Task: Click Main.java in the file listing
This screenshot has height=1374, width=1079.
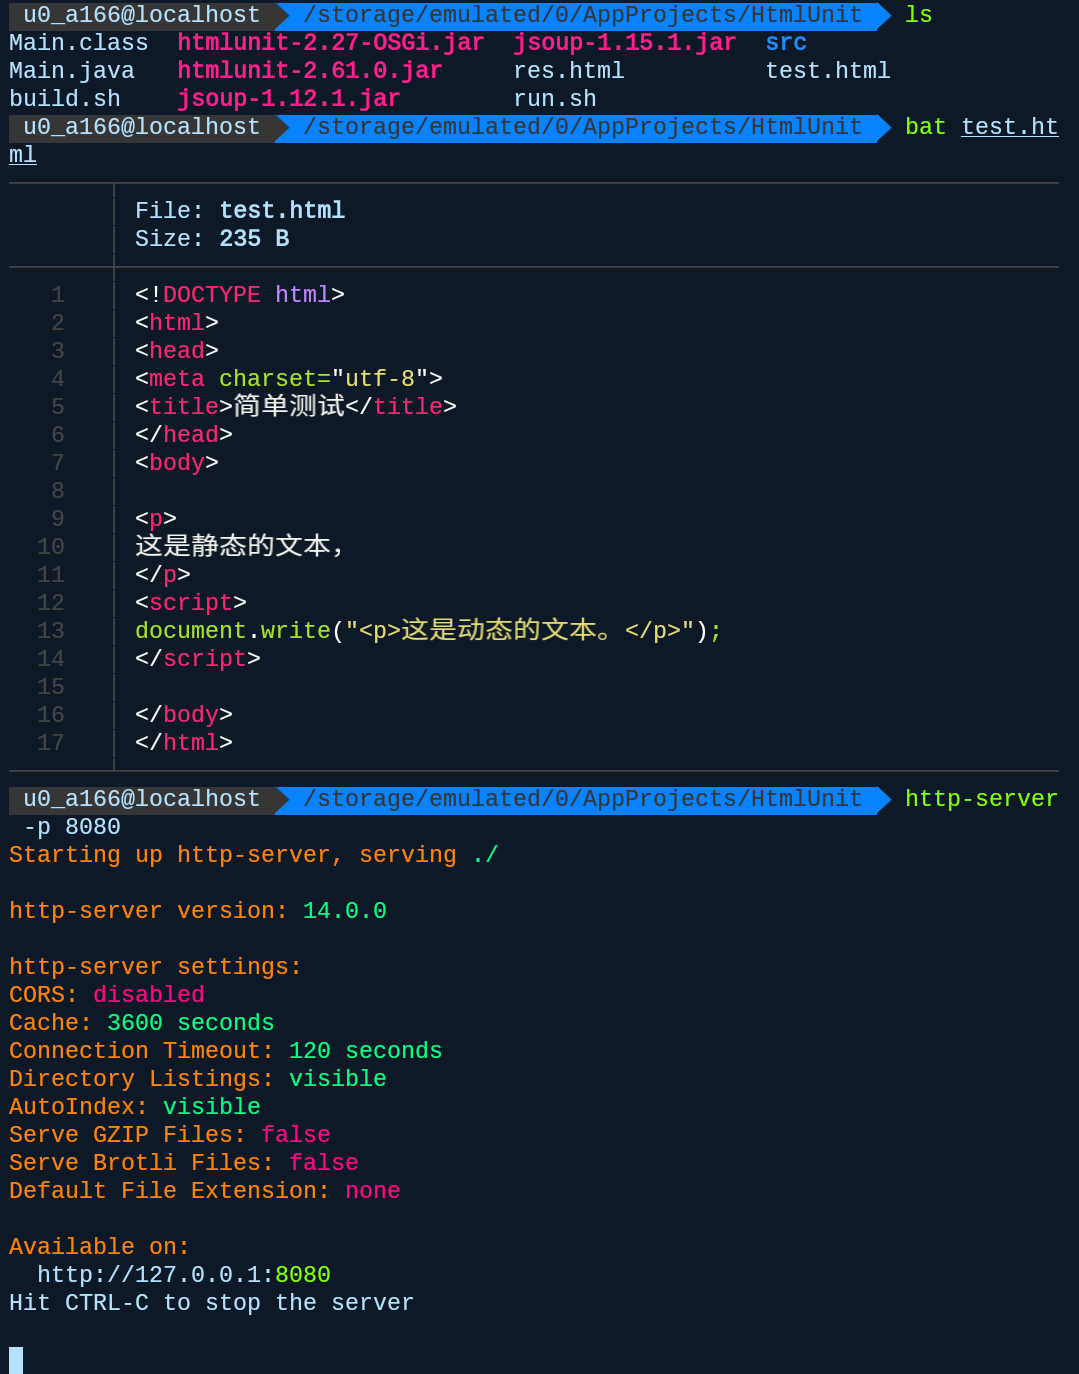Action: 71,71
